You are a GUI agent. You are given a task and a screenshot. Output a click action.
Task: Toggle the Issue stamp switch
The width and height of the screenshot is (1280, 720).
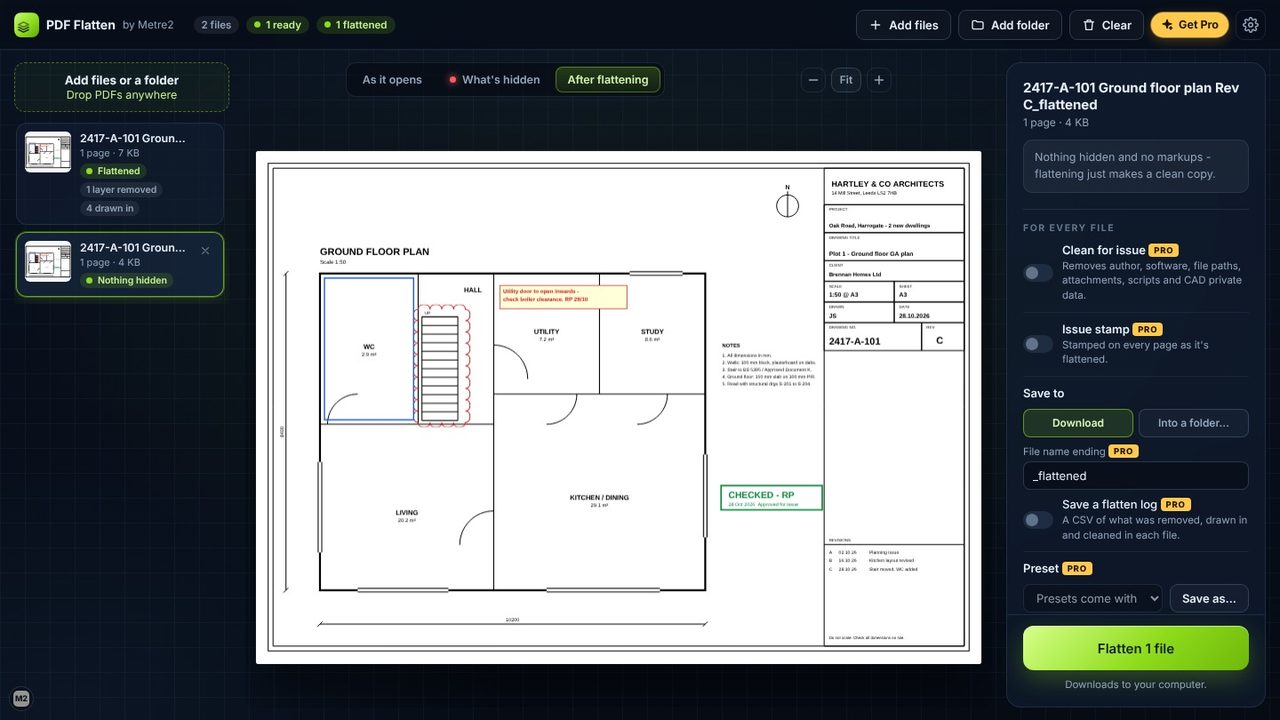(x=1038, y=344)
